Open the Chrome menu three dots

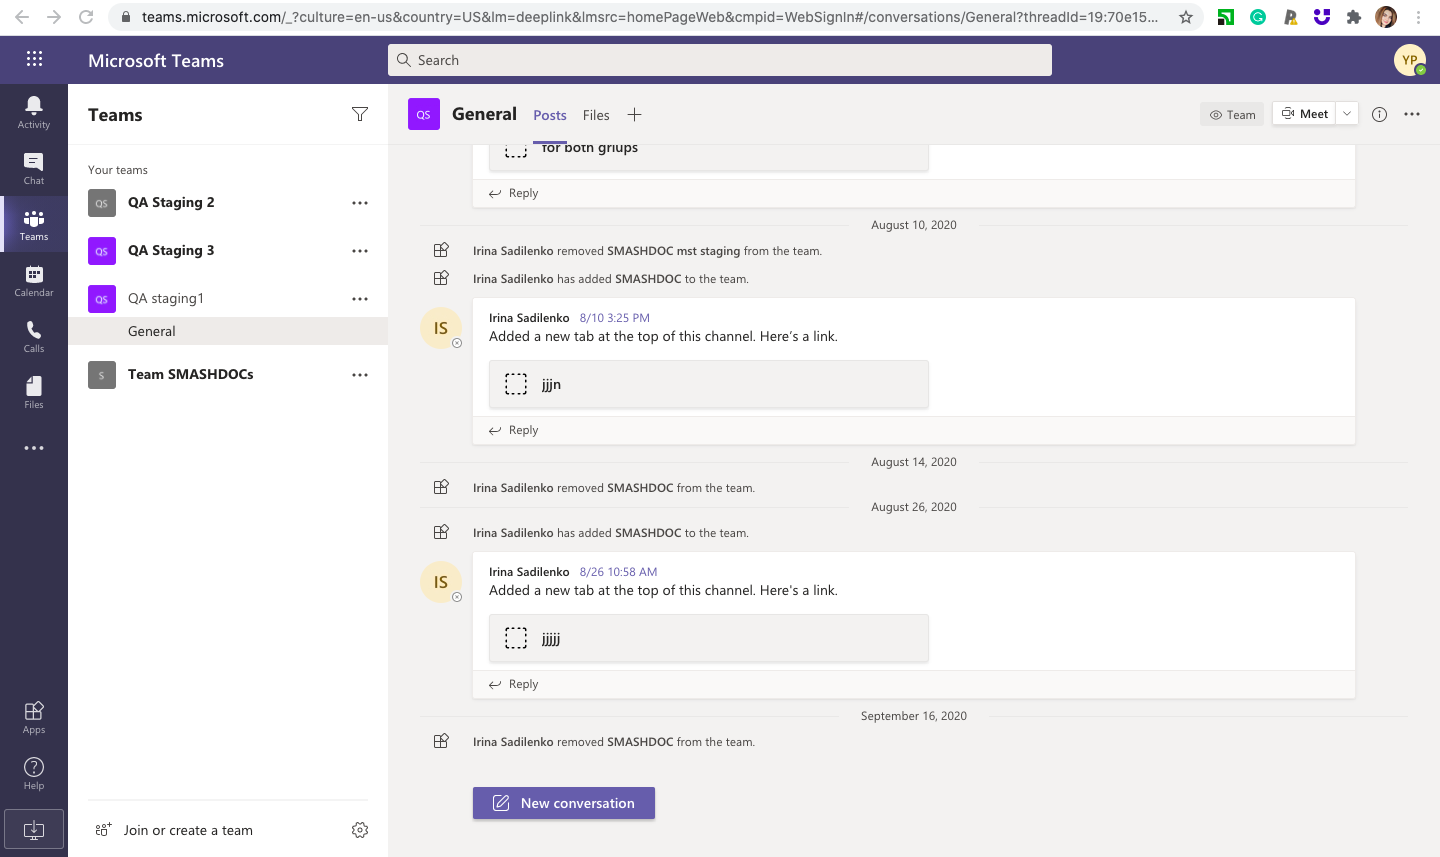point(1418,17)
